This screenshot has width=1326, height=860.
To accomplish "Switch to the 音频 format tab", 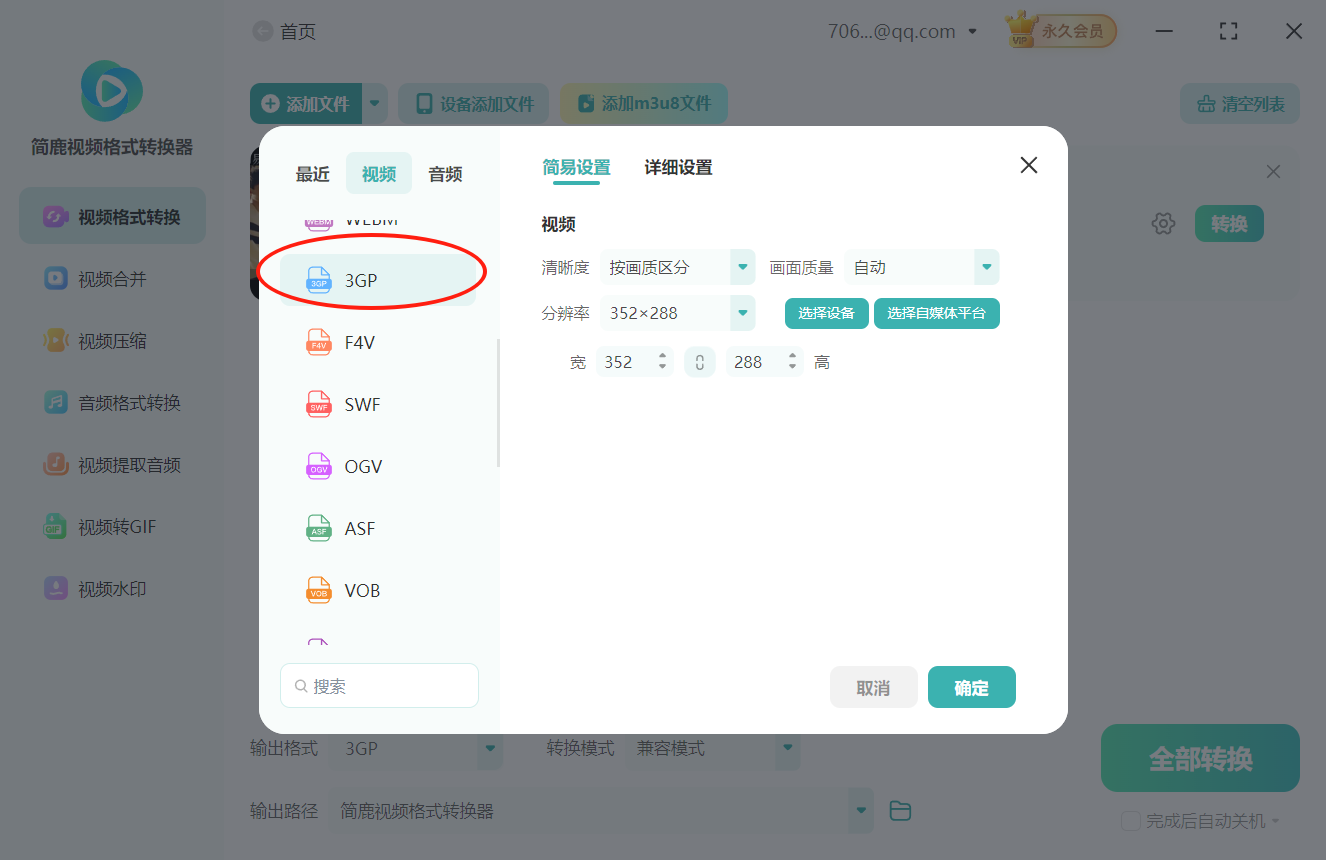I will [x=444, y=173].
